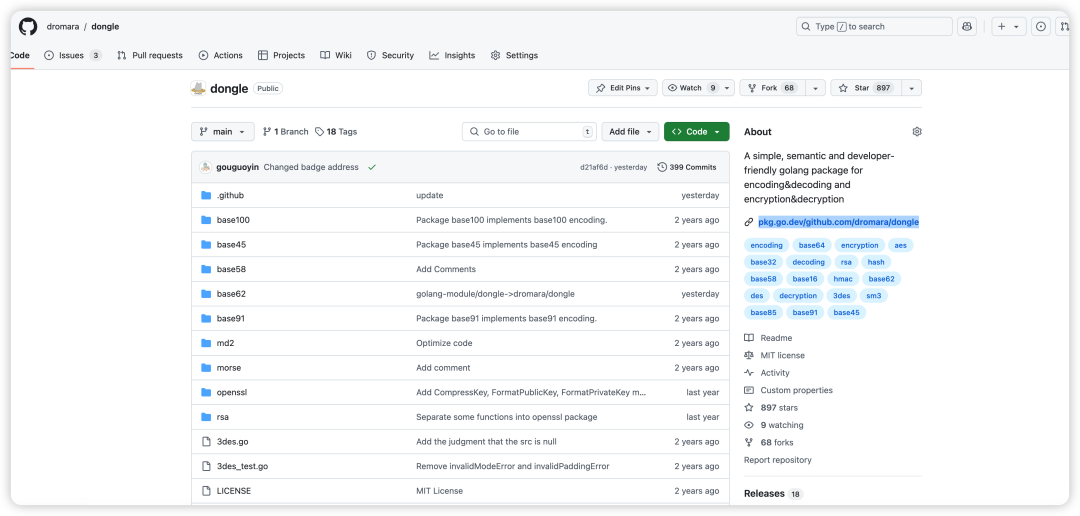Open the Projects tab
This screenshot has width=1080, height=516.
[x=281, y=55]
